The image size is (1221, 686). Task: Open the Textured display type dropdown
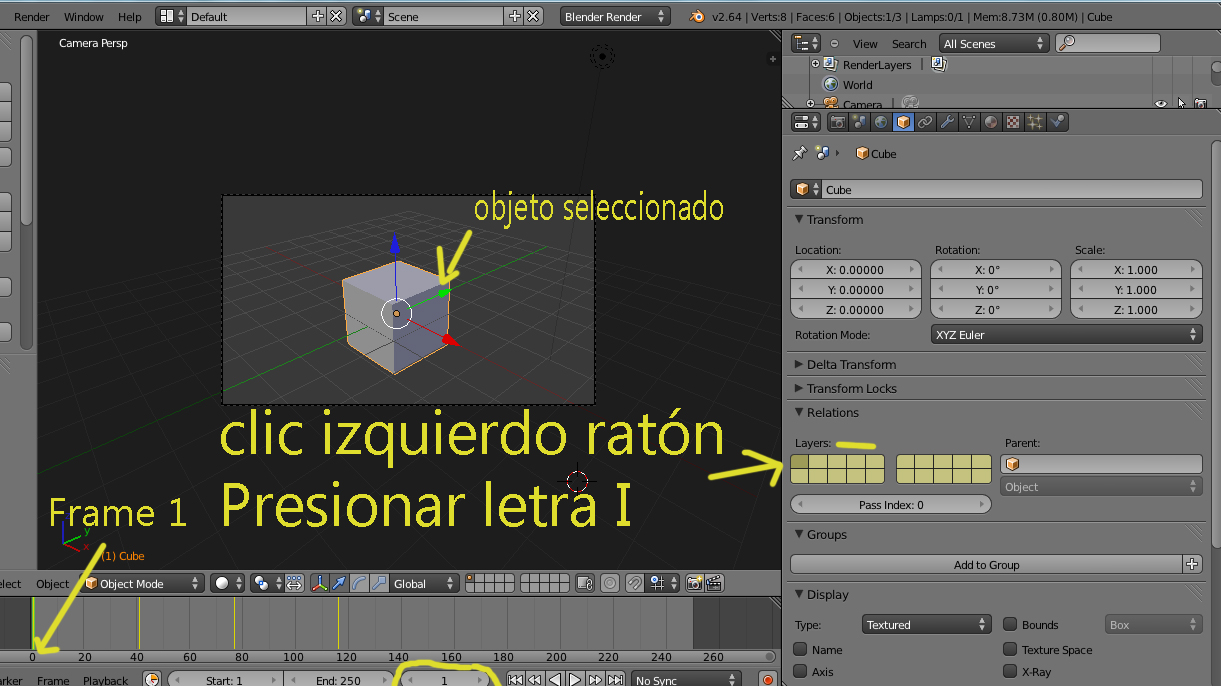(925, 625)
